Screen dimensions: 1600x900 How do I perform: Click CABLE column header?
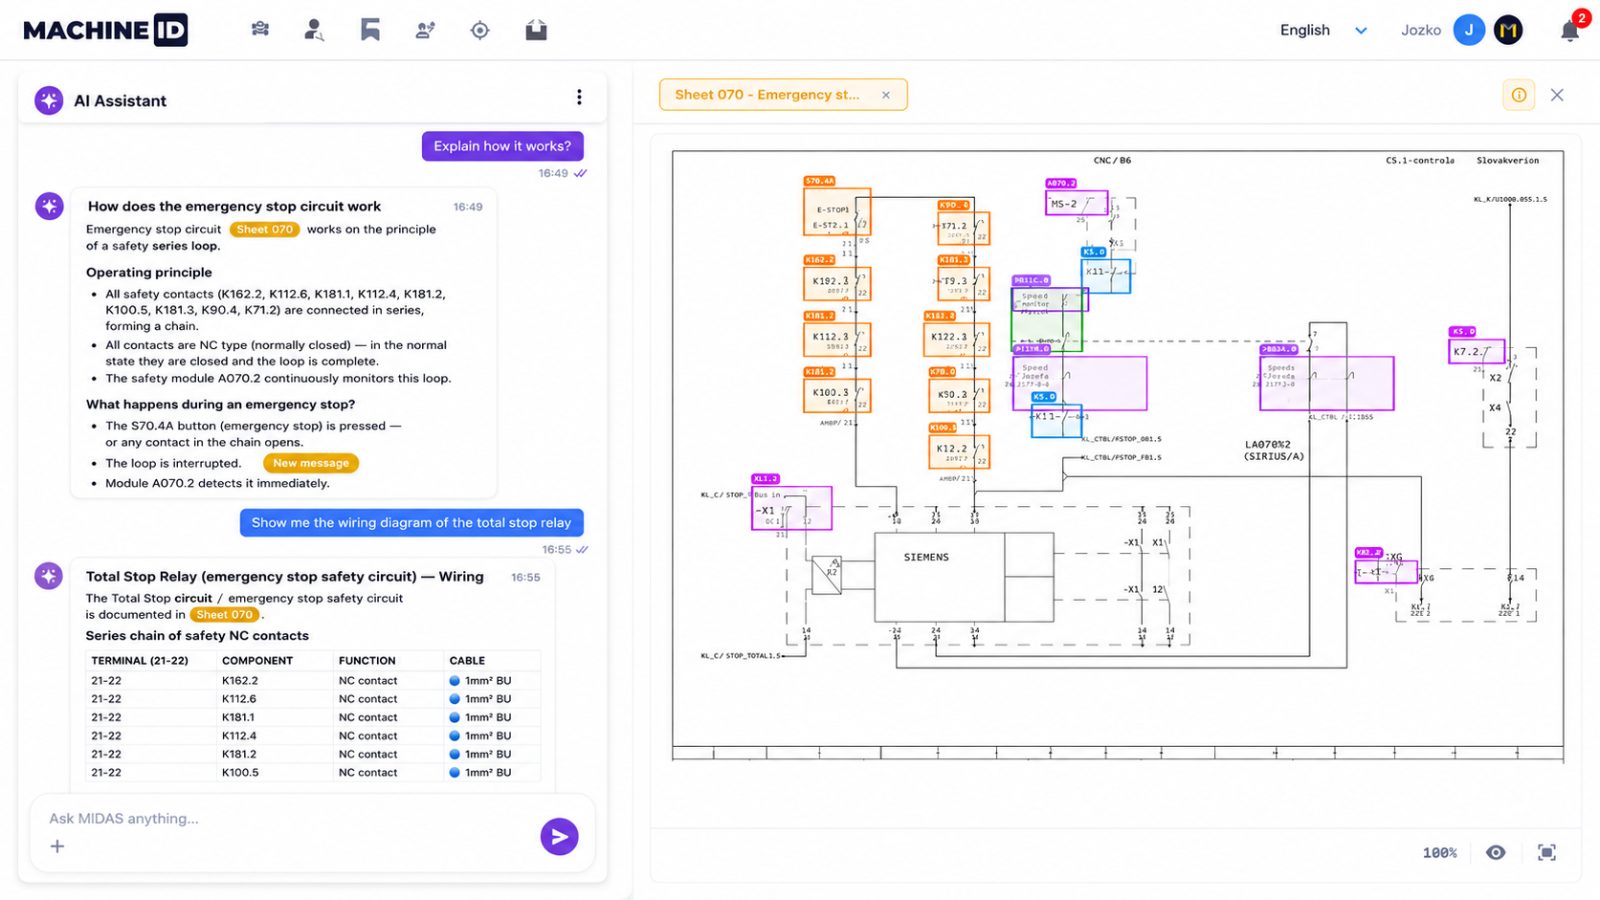(x=467, y=661)
